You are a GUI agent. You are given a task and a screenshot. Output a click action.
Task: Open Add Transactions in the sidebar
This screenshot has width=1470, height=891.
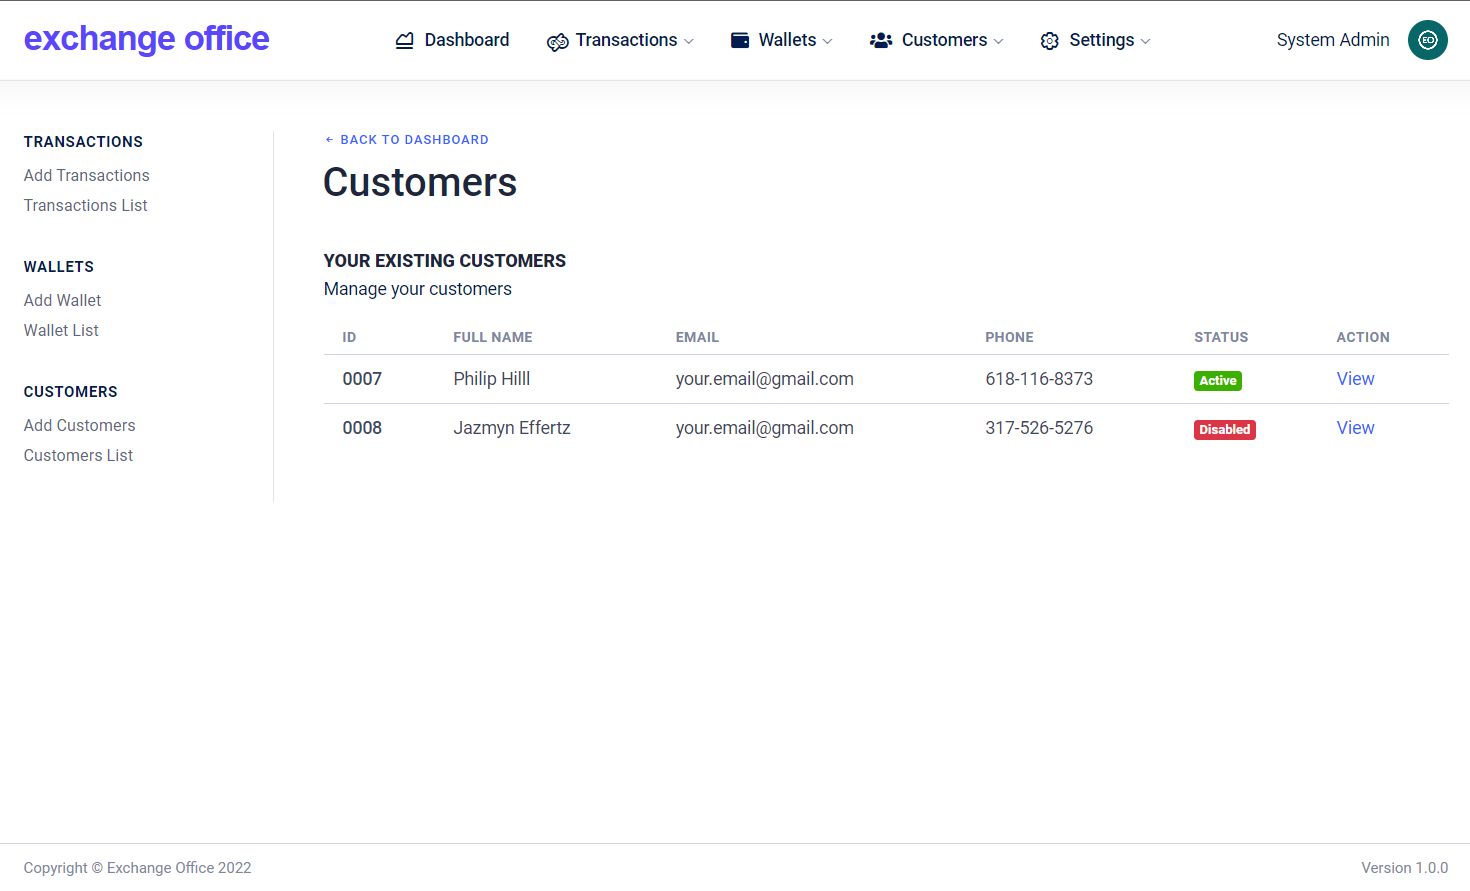coord(87,175)
